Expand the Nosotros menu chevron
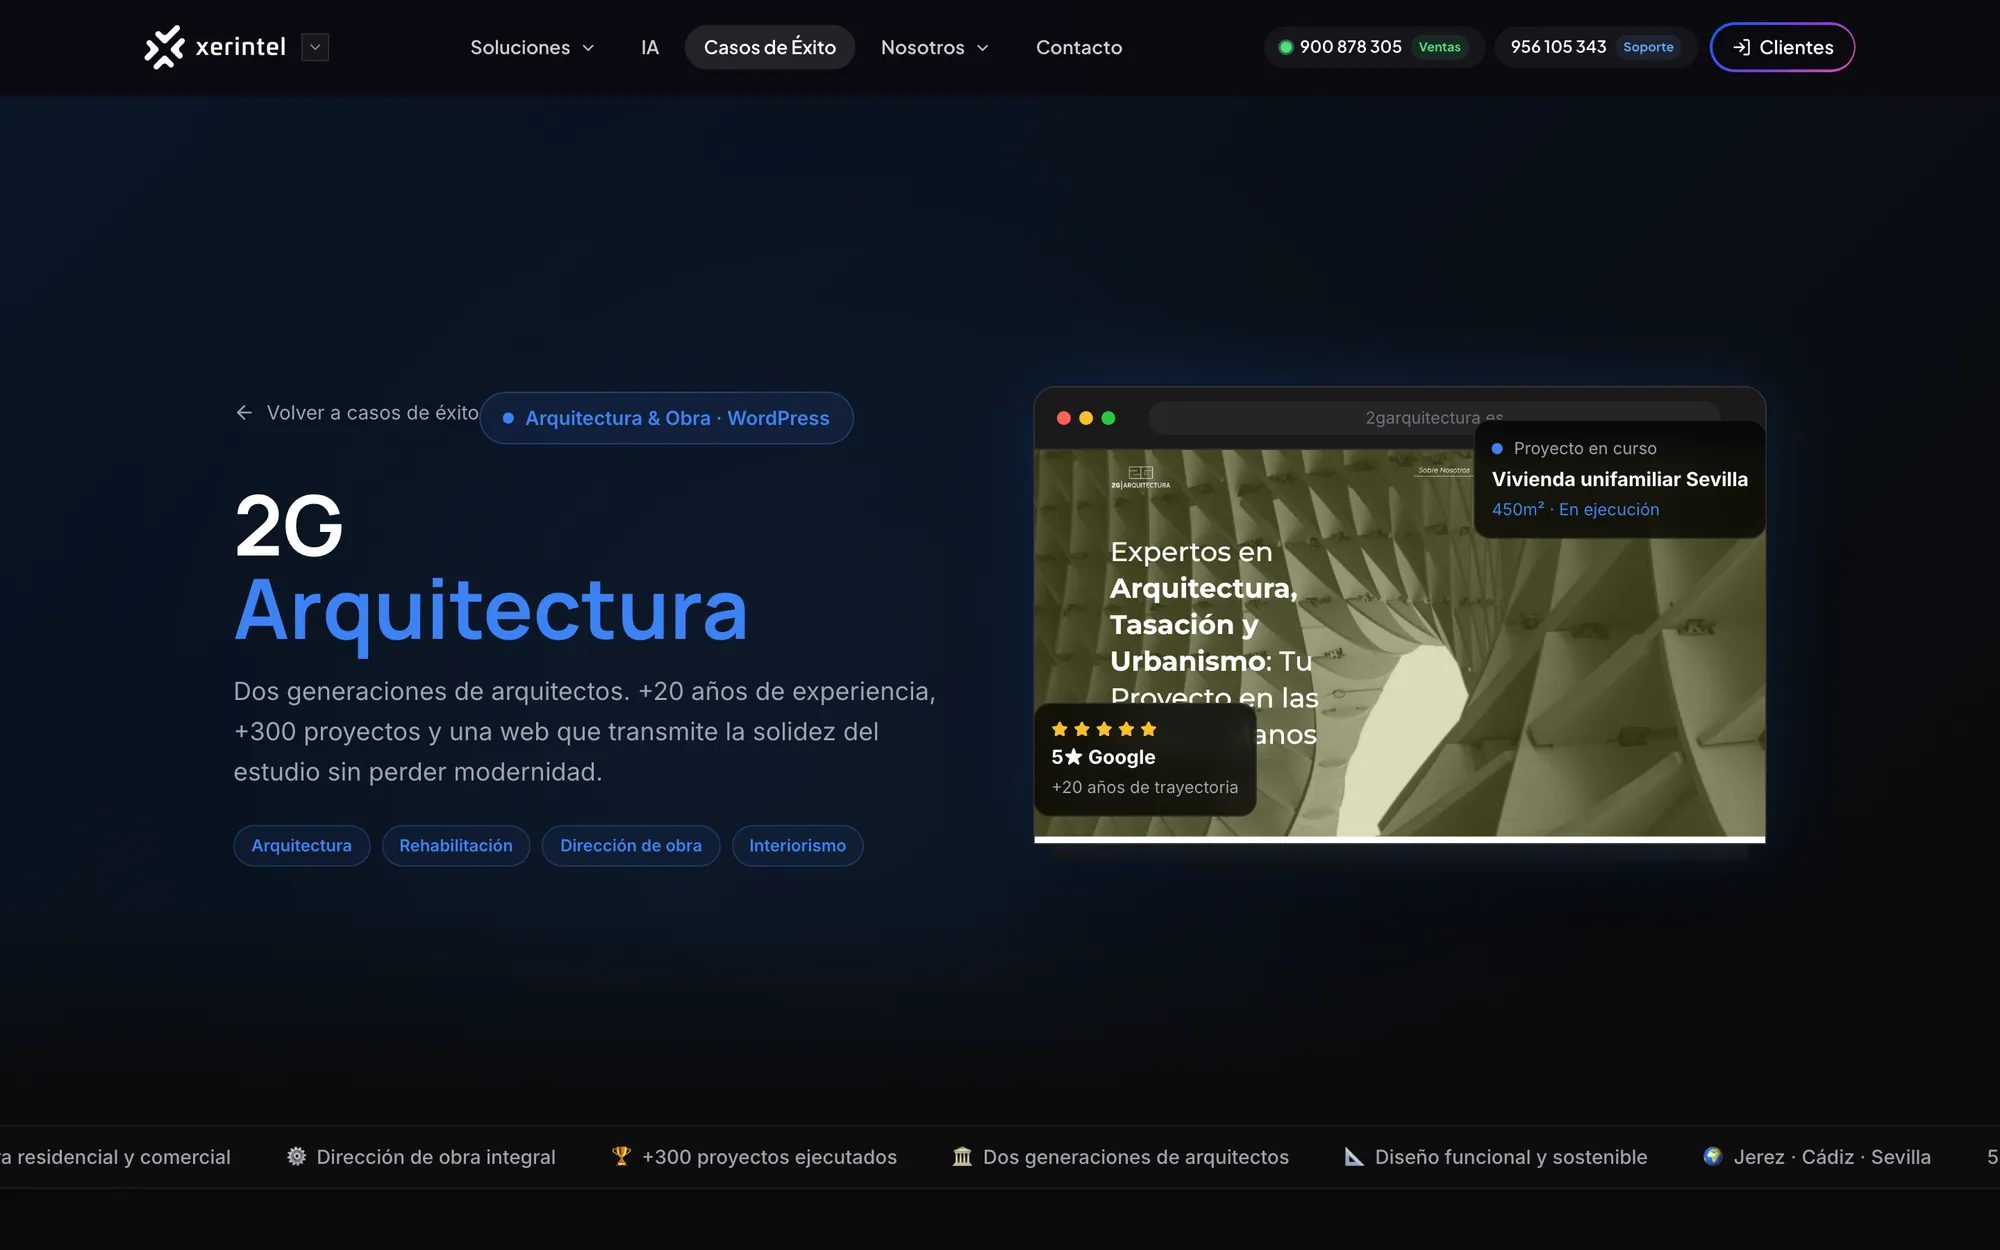Viewport: 2000px width, 1250px height. [983, 48]
